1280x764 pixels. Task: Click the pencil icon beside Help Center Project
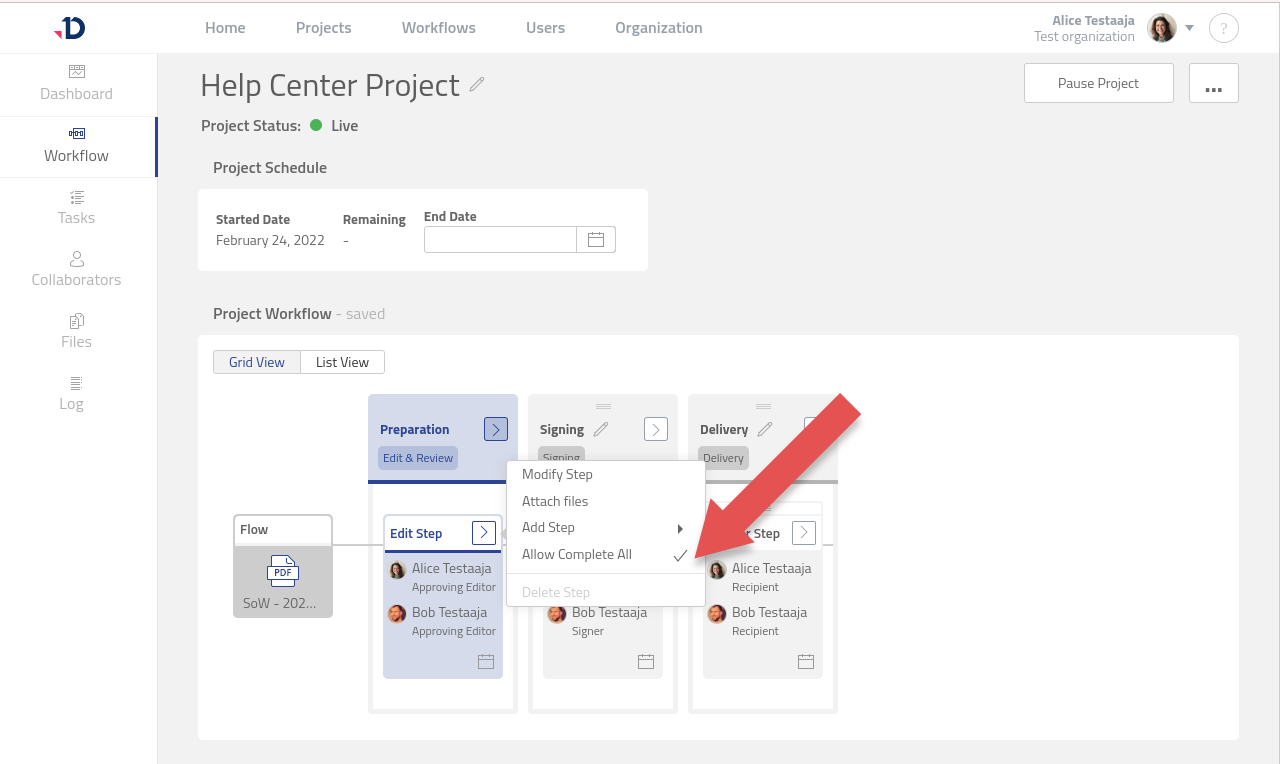pos(477,85)
